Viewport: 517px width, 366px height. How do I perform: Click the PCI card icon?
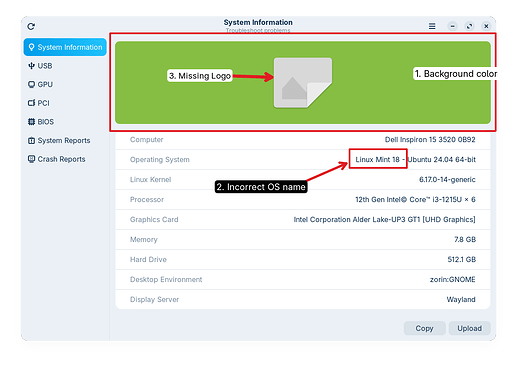(x=31, y=103)
